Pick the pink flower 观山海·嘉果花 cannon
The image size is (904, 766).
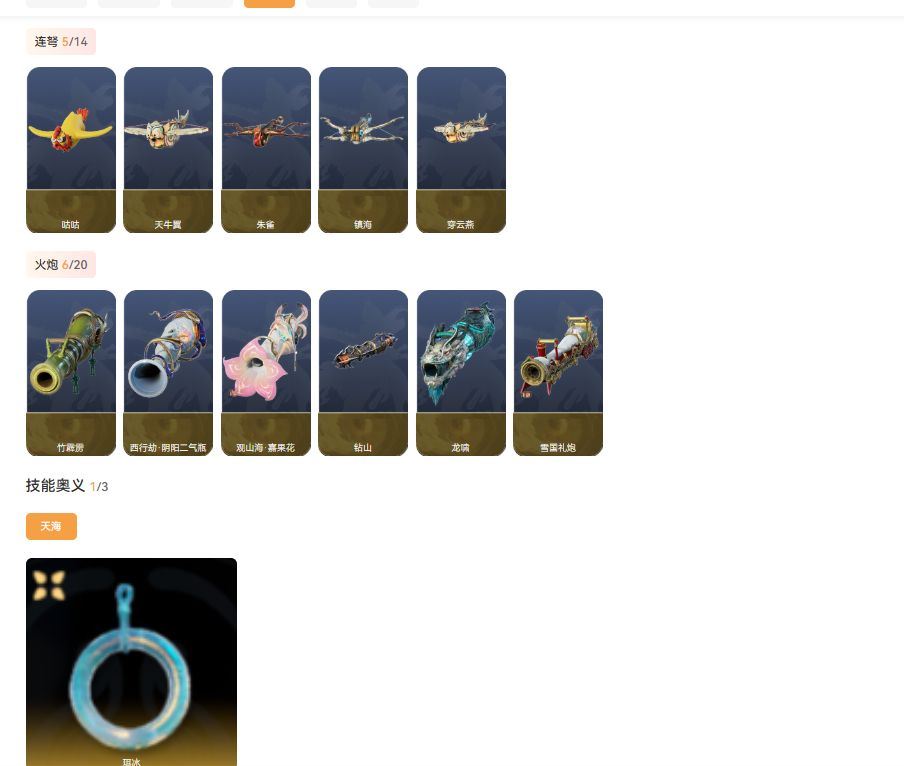[x=266, y=373]
